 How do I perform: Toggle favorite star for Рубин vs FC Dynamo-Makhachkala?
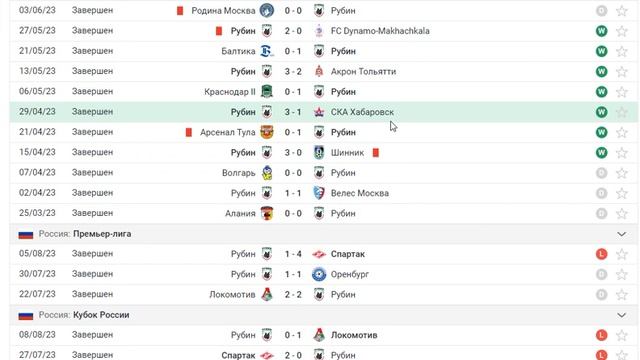coord(622,31)
